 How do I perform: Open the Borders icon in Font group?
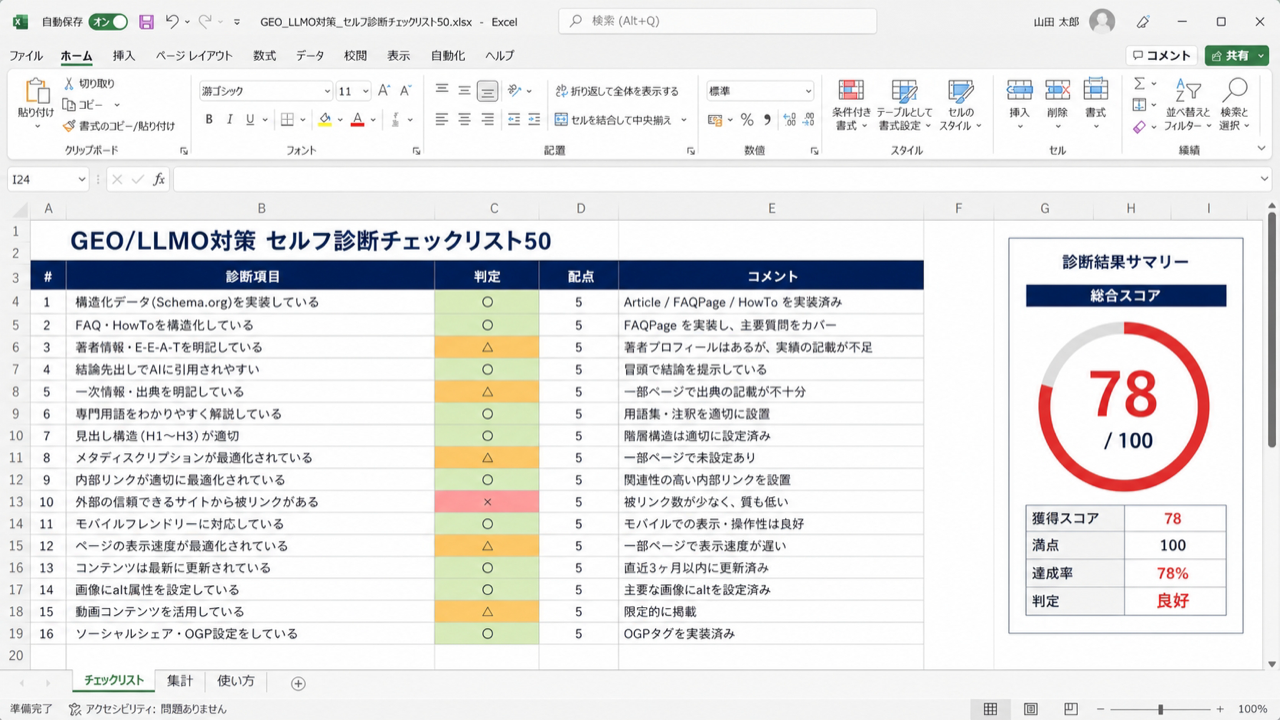point(288,120)
